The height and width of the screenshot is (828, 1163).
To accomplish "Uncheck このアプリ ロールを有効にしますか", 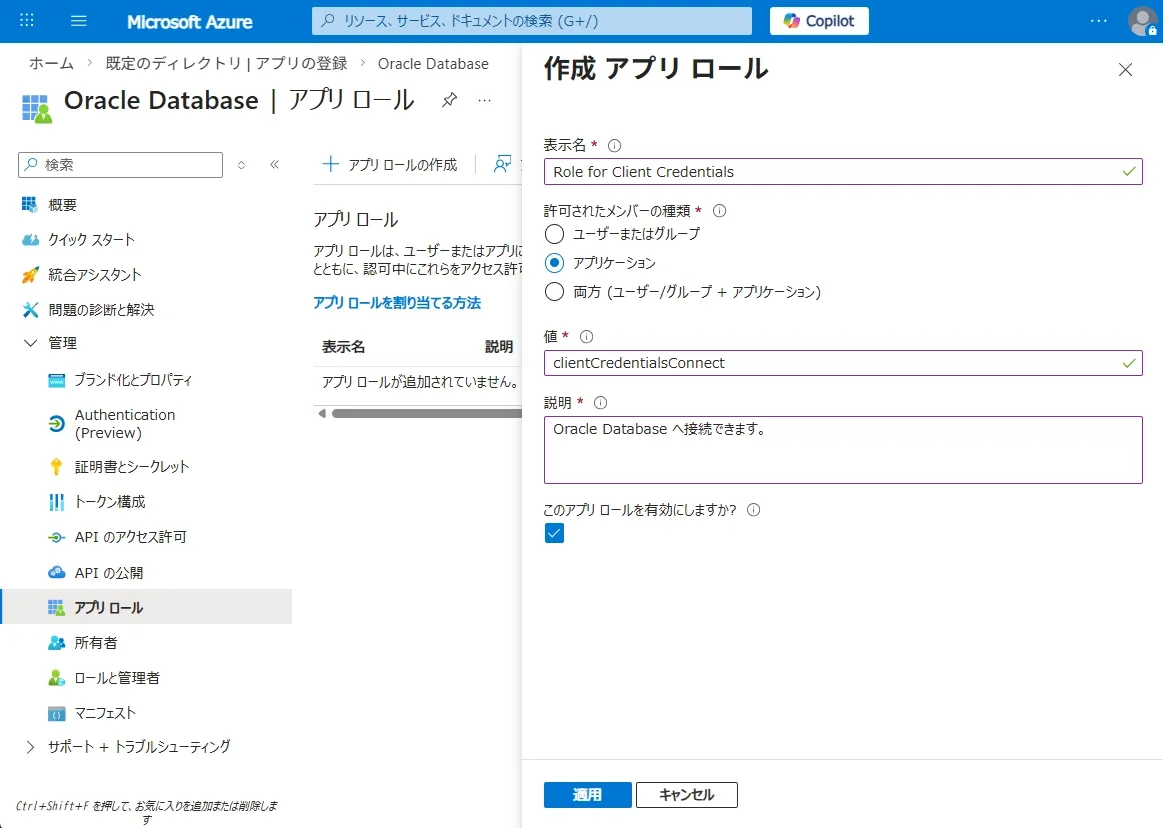I will (x=554, y=533).
